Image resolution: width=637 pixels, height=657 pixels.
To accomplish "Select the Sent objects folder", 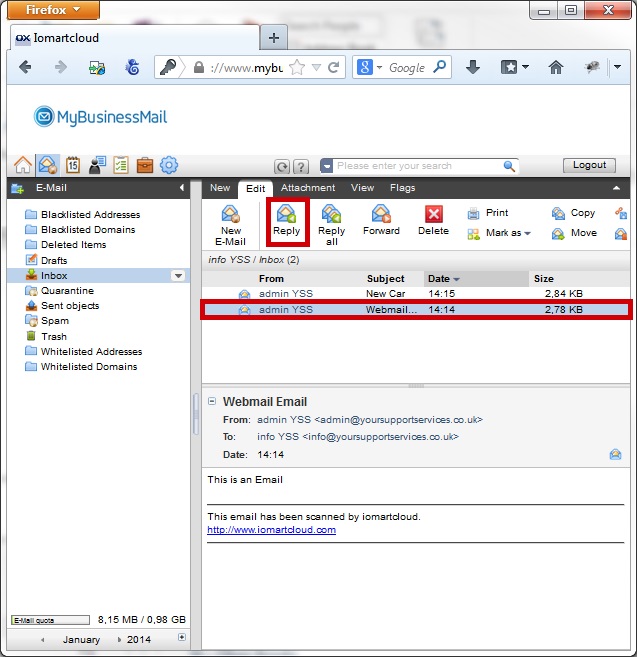I will (x=69, y=306).
